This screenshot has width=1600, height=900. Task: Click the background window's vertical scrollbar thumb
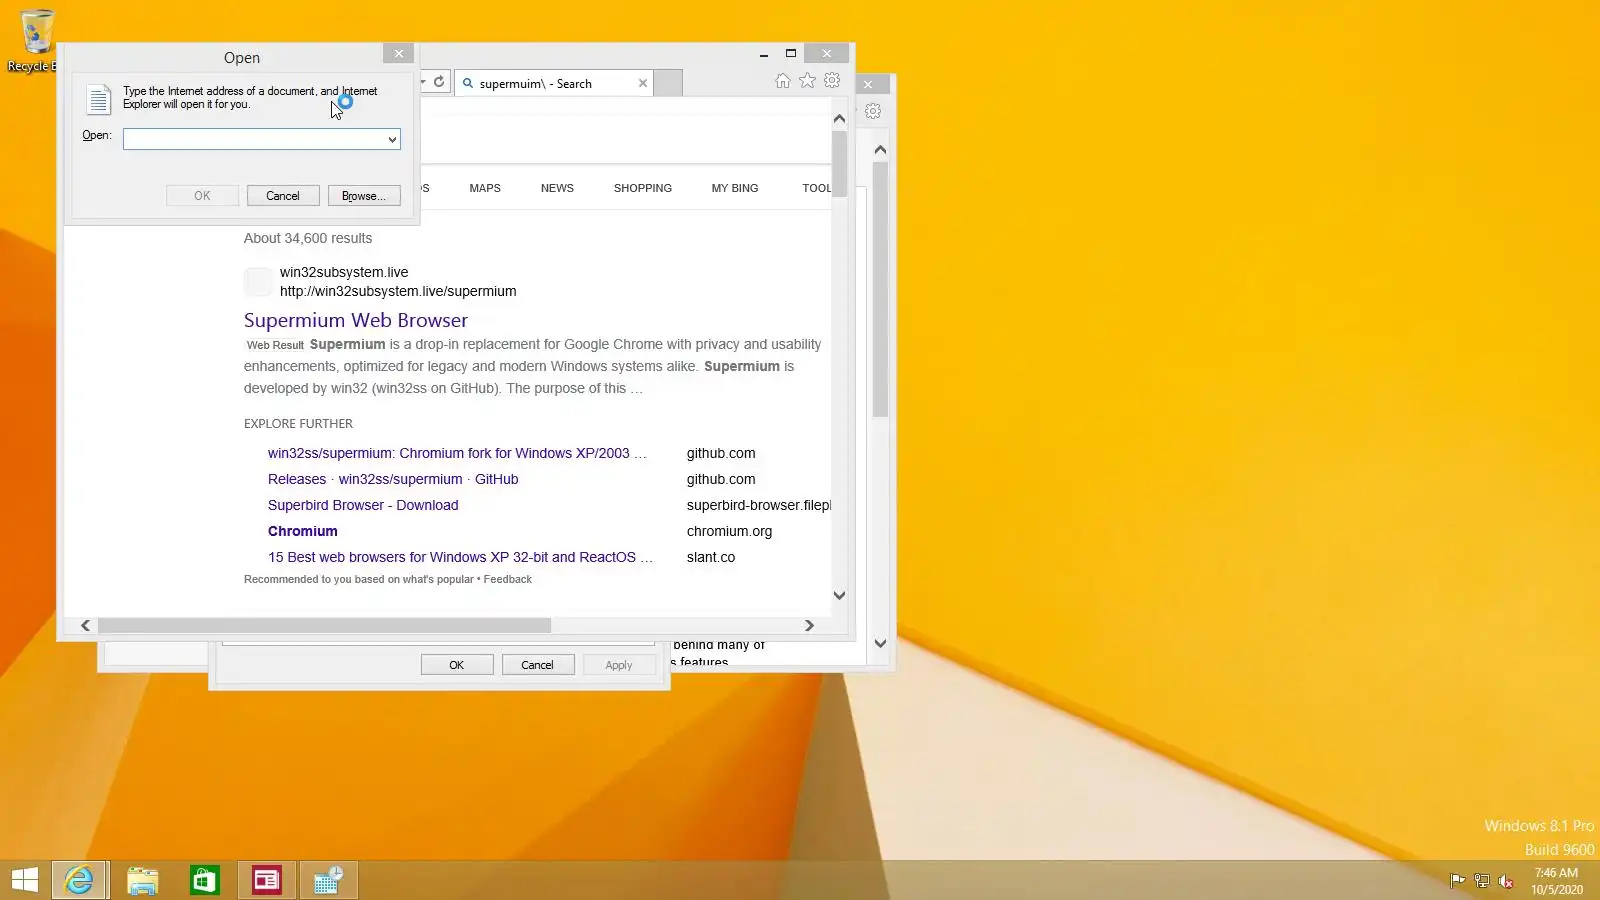pos(880,289)
